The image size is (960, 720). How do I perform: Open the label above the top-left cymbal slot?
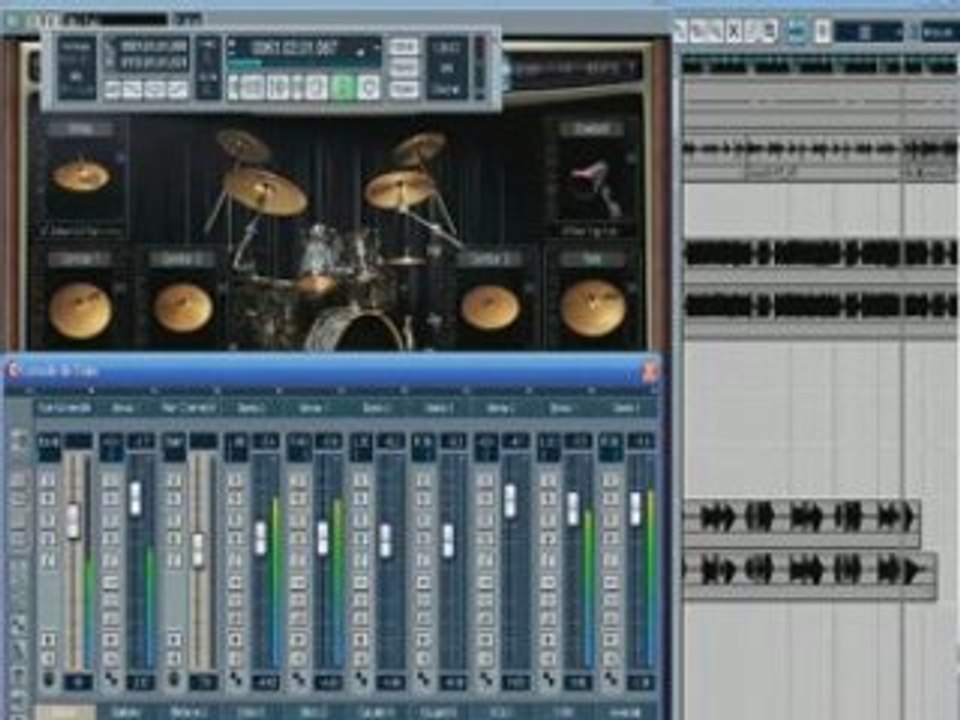pos(81,129)
